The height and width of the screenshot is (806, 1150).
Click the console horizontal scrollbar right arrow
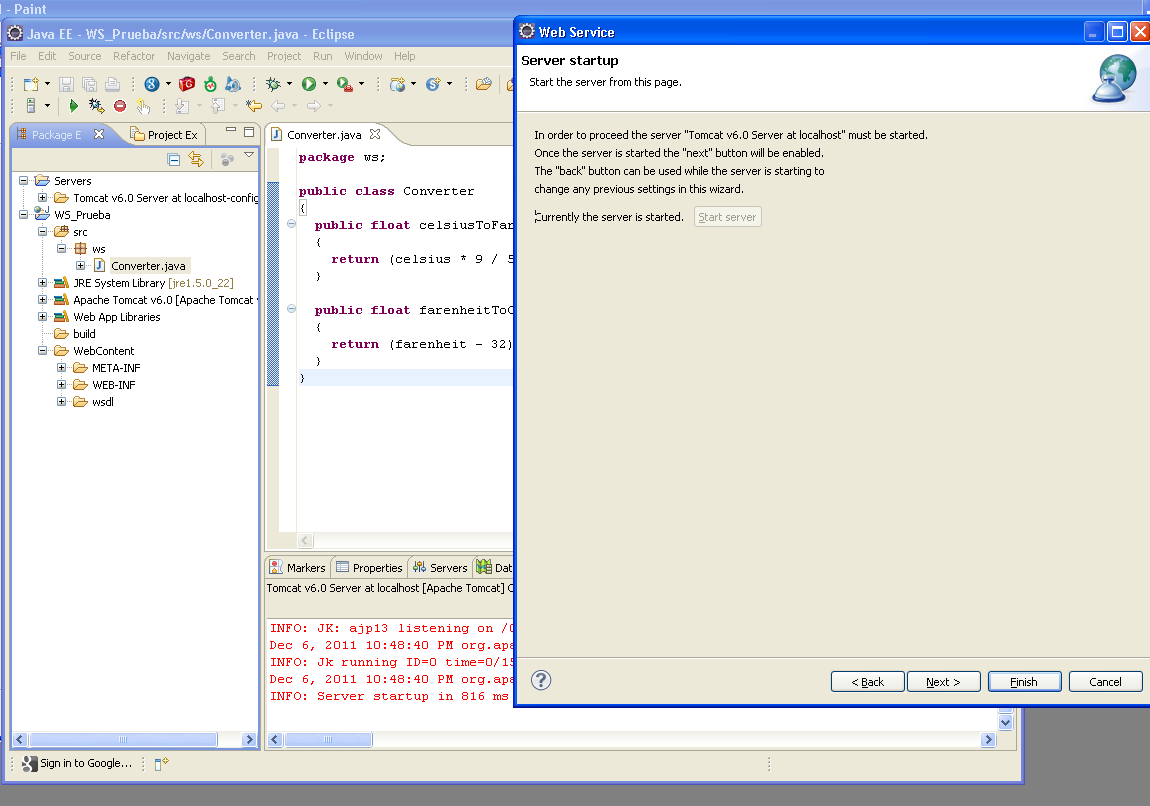click(988, 739)
